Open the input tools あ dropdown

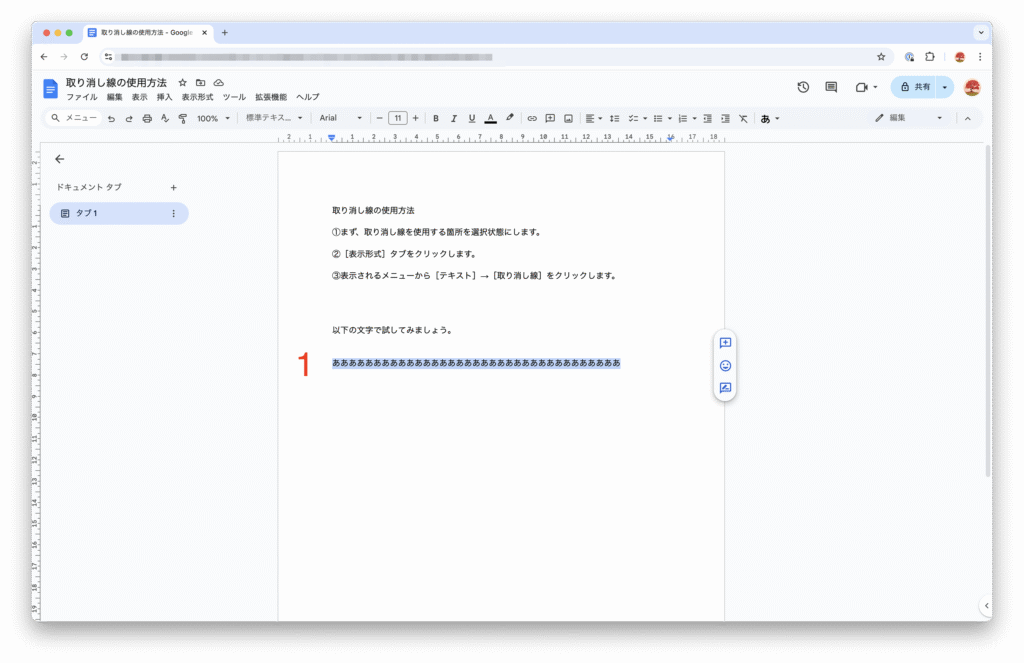[x=769, y=118]
